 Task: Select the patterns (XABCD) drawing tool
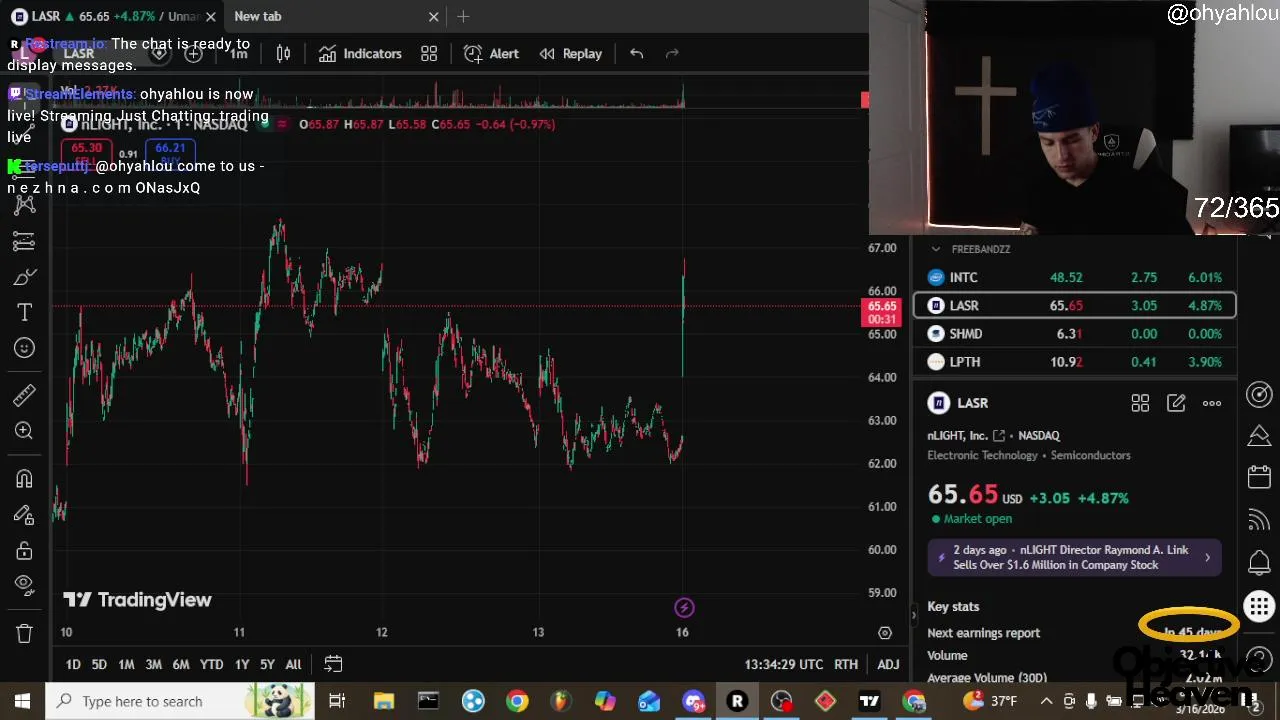click(x=24, y=205)
